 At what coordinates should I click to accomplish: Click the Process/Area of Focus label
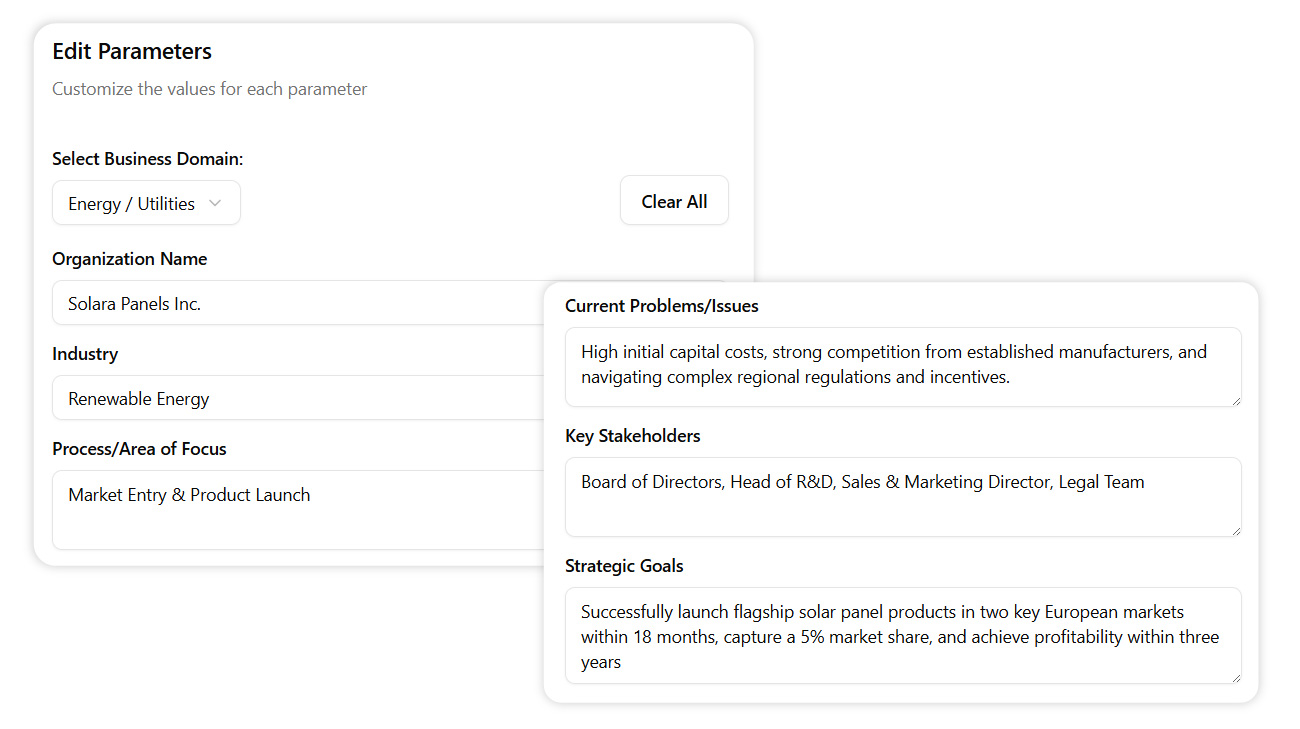[139, 449]
